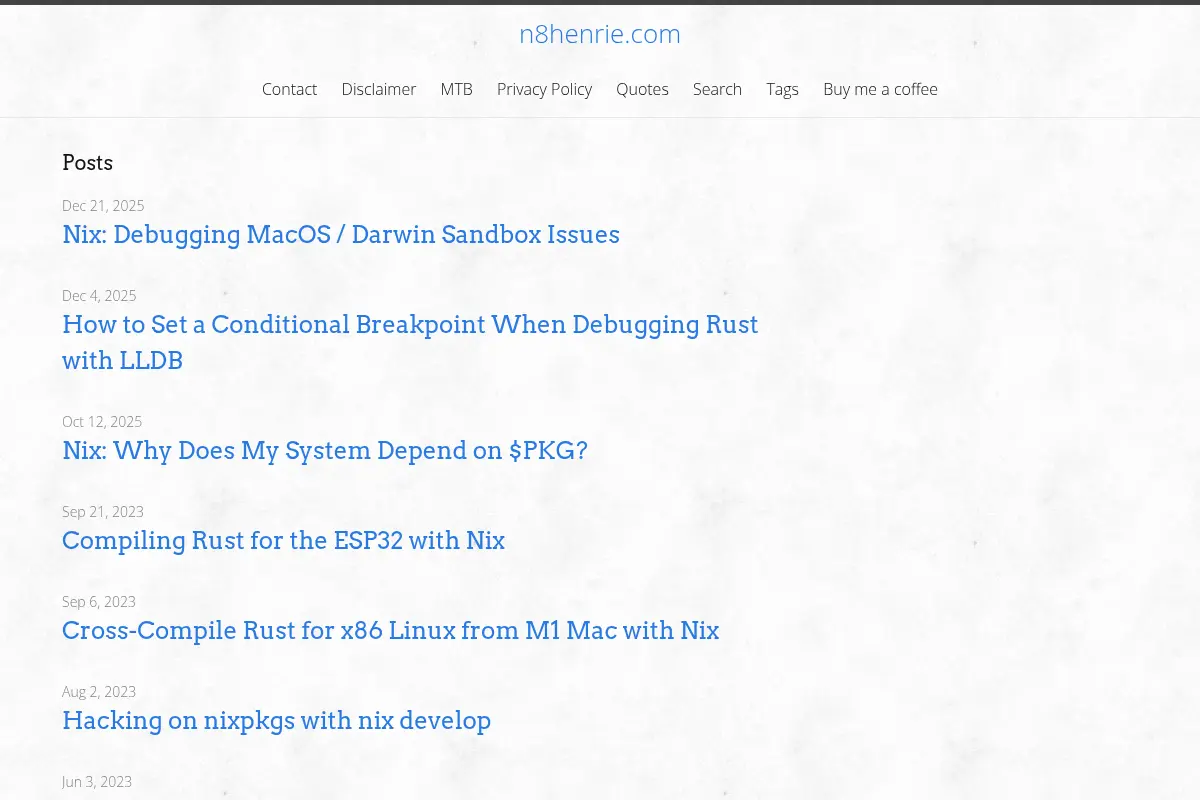The height and width of the screenshot is (800, 1200).
Task: Open Cross-Compile Rust for x86 Linux post
Action: [391, 631]
